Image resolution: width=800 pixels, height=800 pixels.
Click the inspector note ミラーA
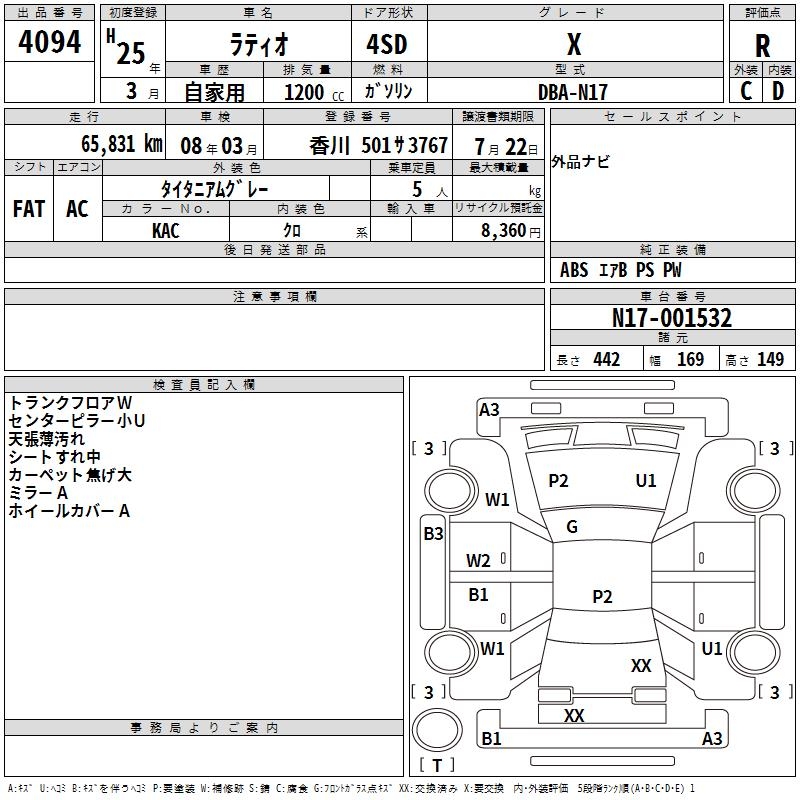[38, 492]
